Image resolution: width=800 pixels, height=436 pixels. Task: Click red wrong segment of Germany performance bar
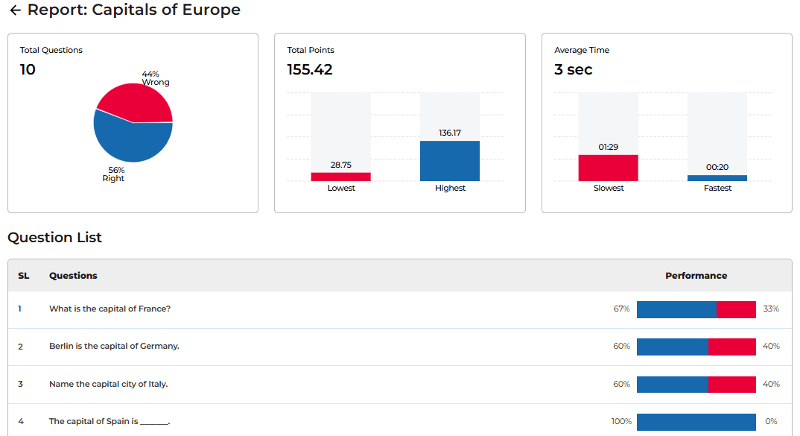(x=732, y=347)
